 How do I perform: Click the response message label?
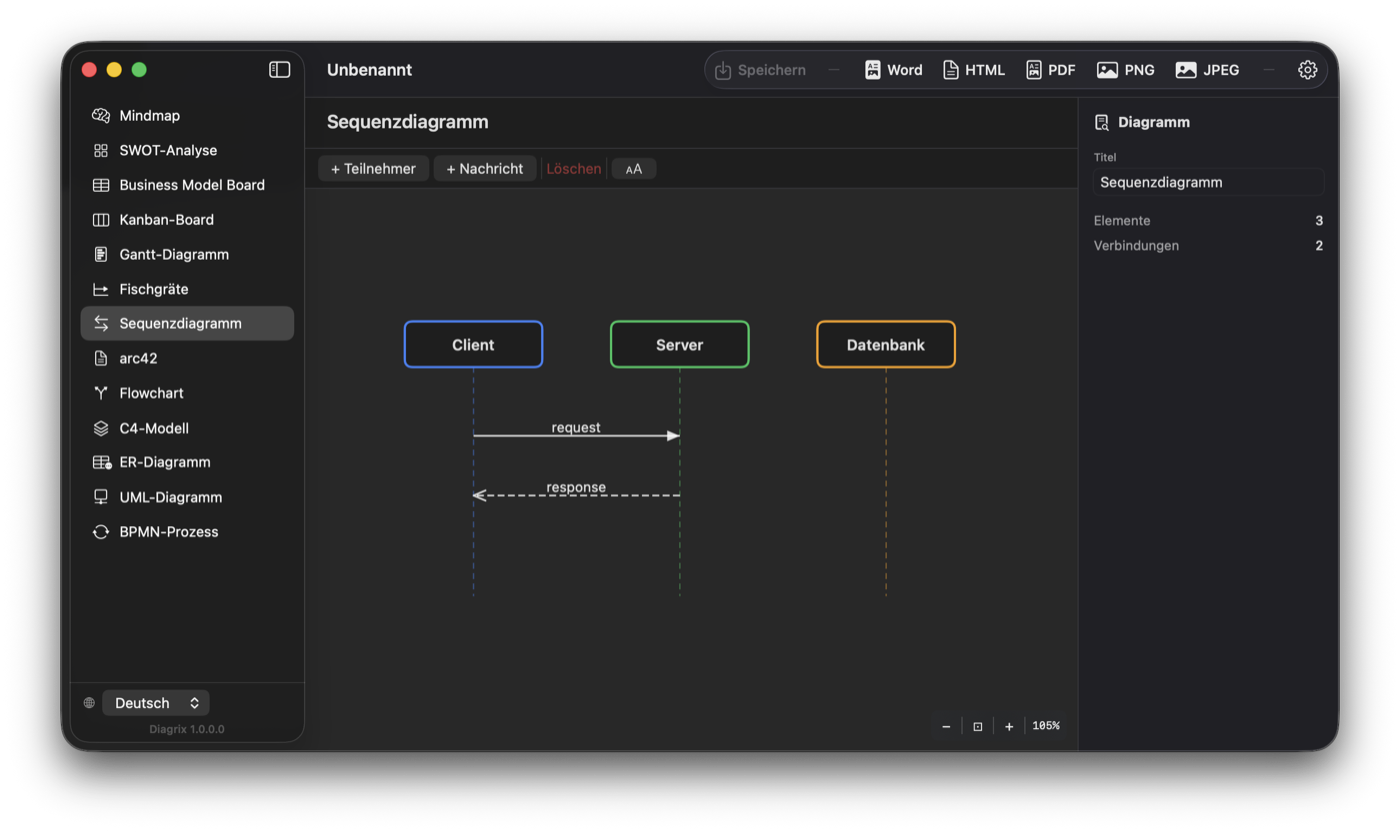point(576,487)
